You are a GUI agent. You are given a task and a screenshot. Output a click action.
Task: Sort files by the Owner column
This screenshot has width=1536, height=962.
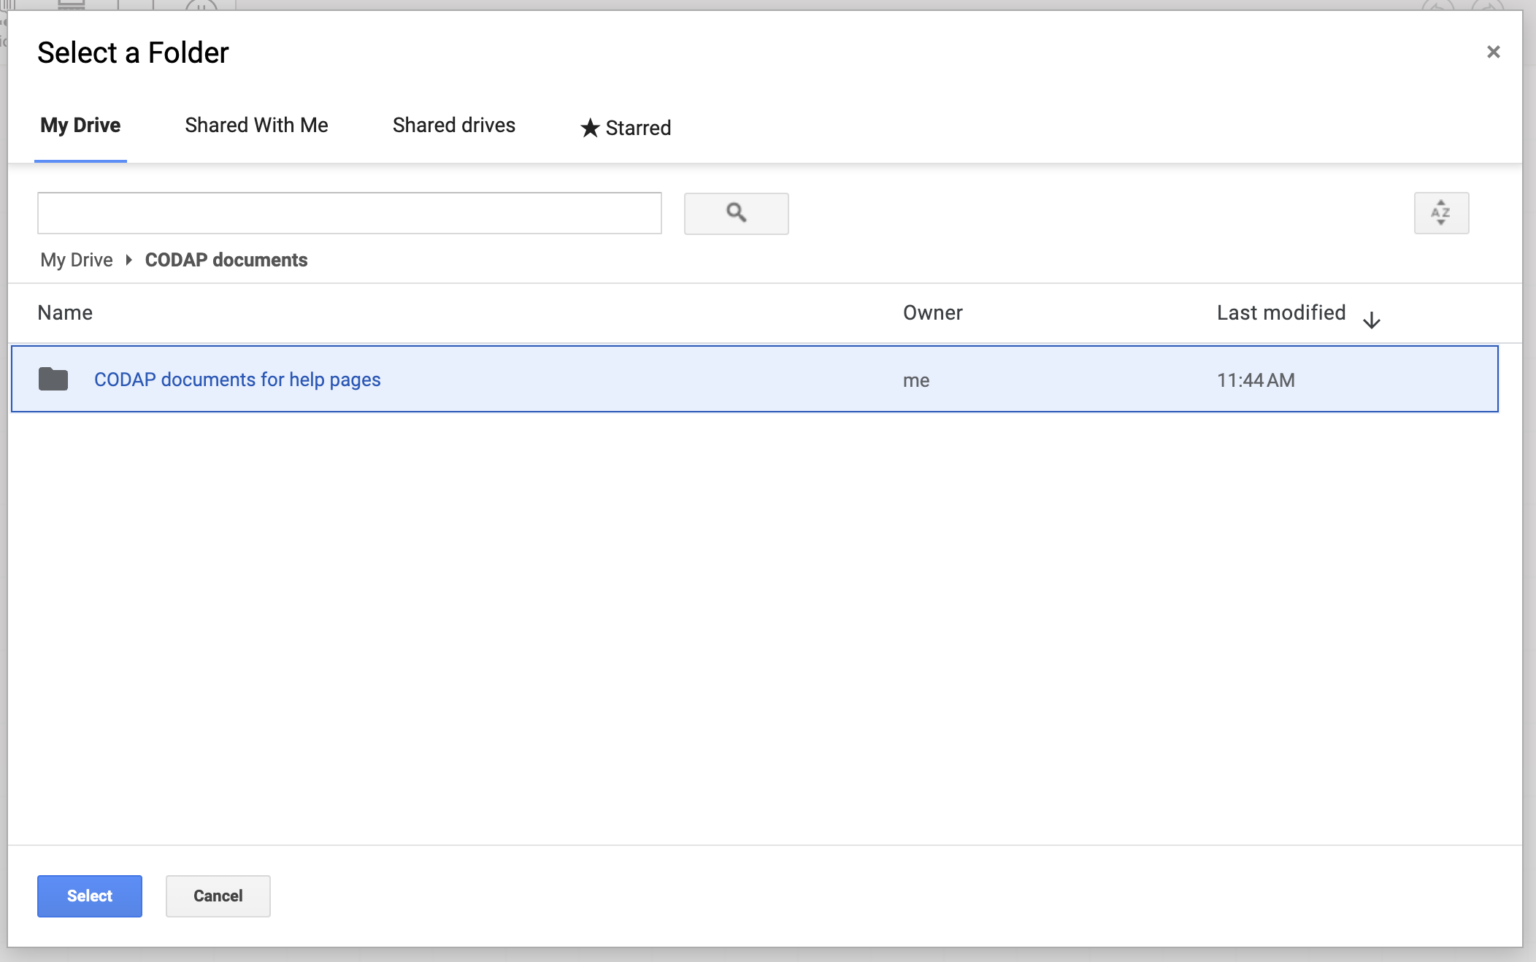(x=932, y=312)
